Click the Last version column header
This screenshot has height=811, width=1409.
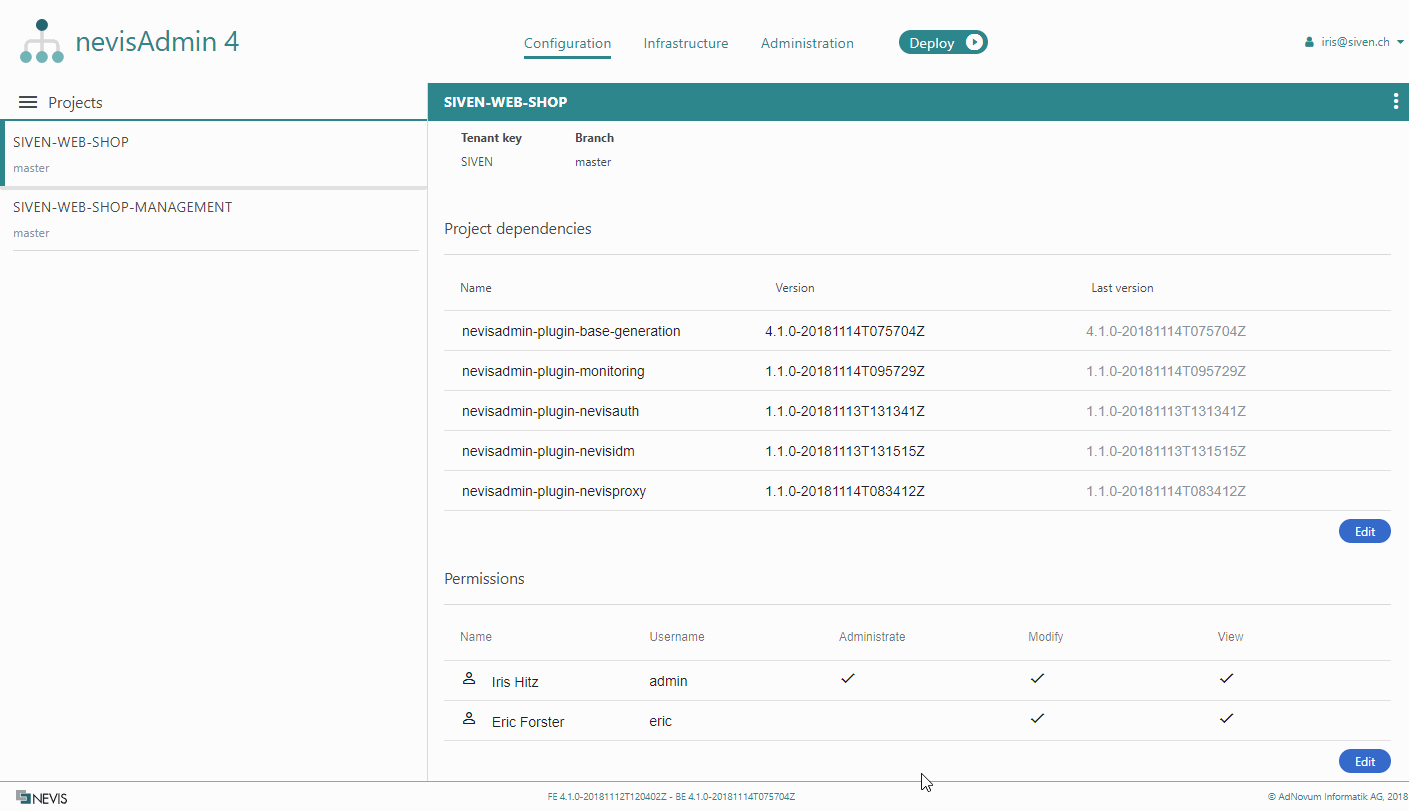click(x=1122, y=288)
